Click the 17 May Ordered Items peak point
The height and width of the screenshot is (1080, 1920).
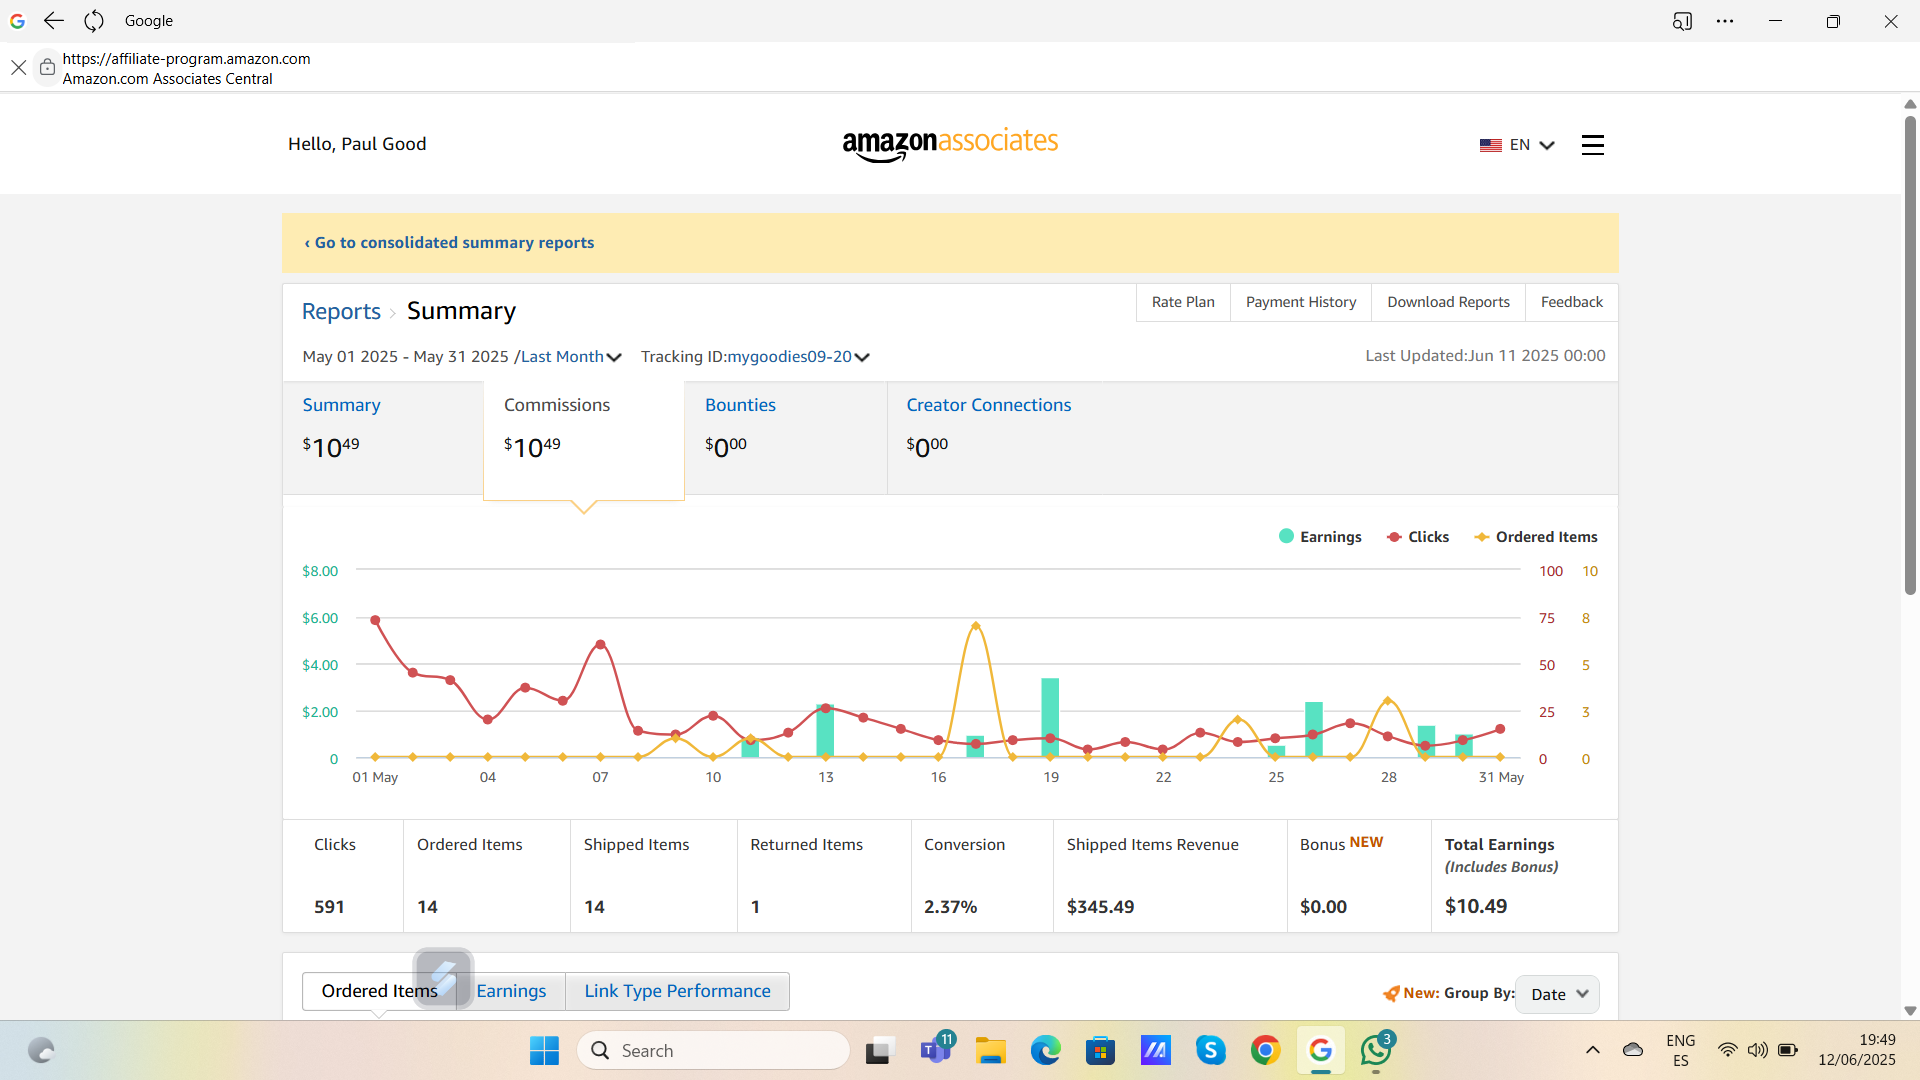(975, 626)
